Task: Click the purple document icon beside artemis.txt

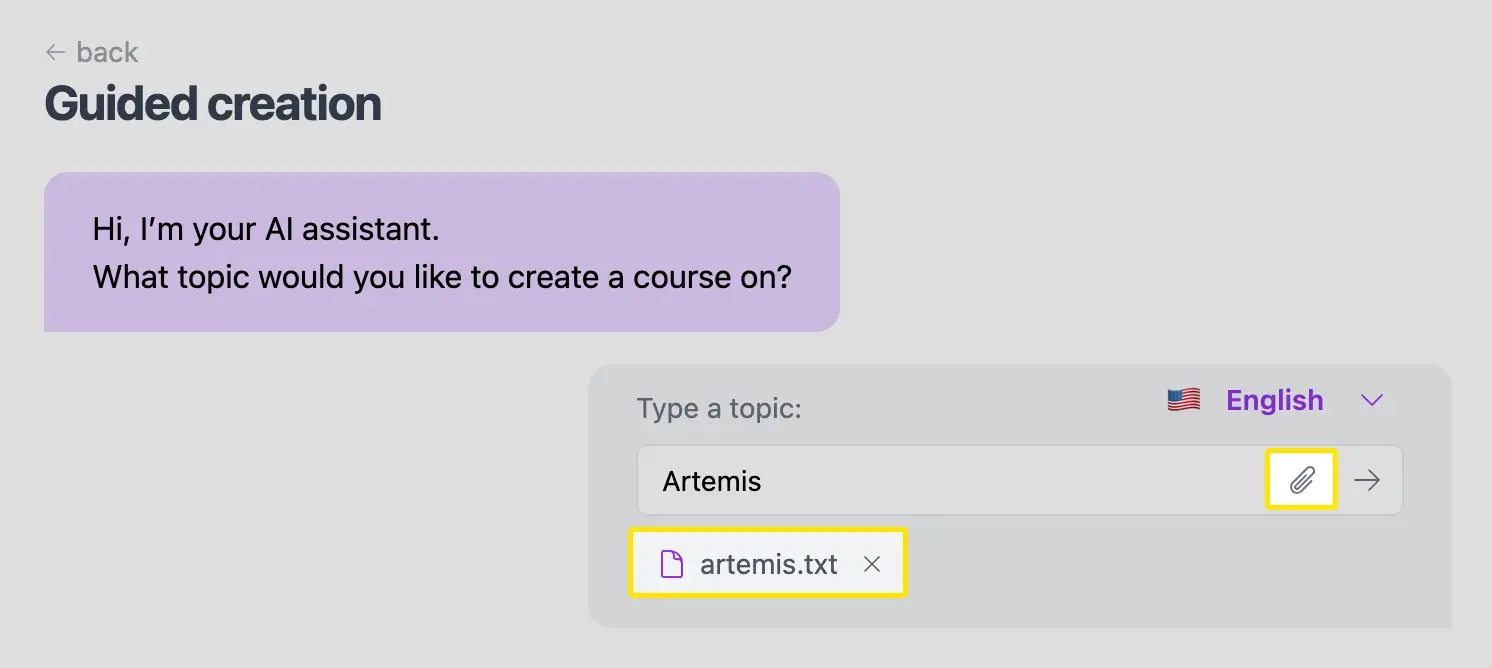Action: click(x=674, y=563)
